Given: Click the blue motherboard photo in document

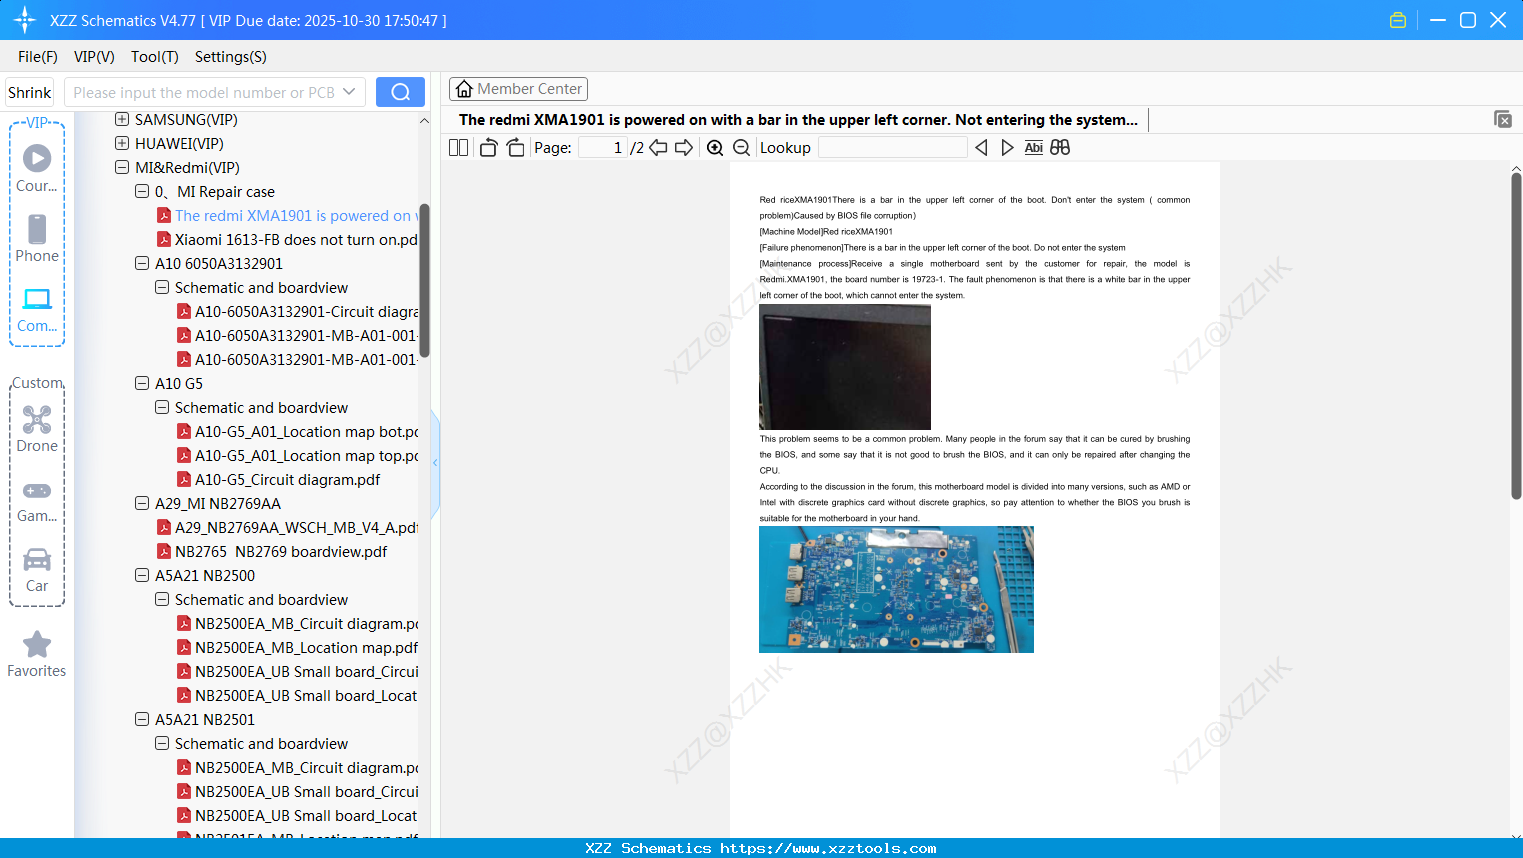Looking at the screenshot, I should pos(896,590).
